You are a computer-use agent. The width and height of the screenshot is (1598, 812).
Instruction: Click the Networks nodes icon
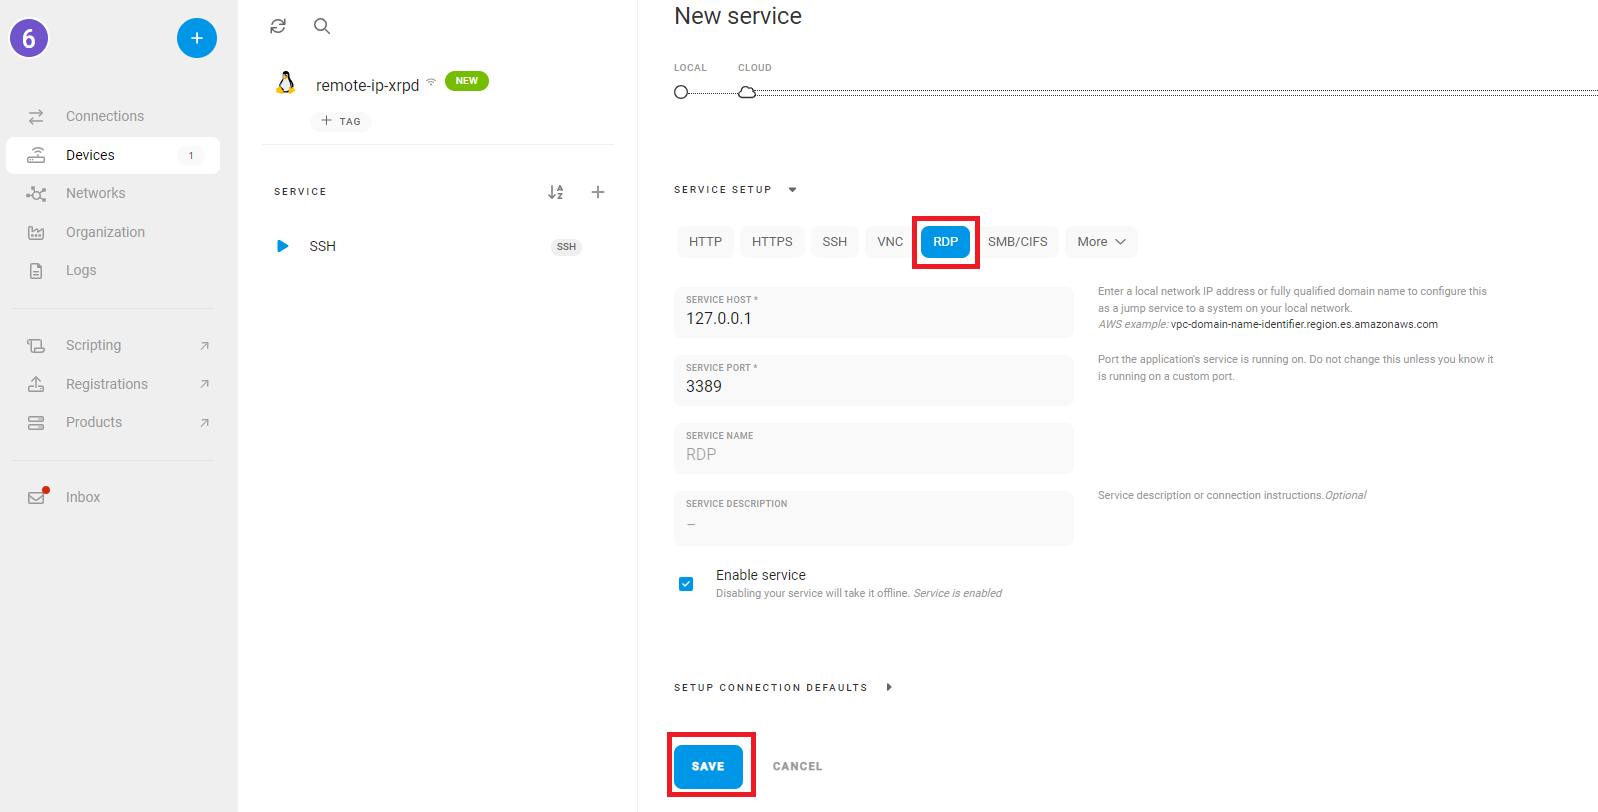point(36,194)
